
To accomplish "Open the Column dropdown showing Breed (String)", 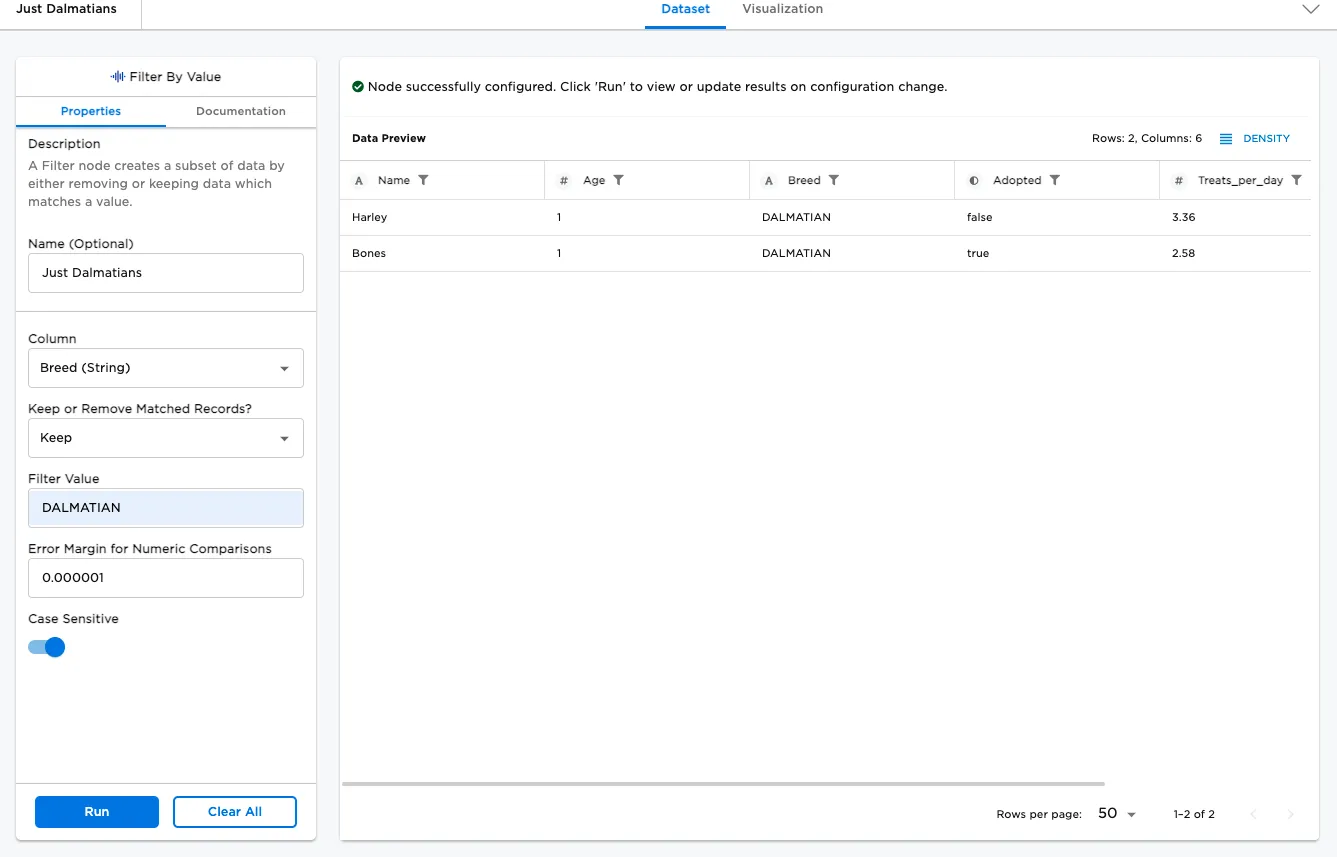I will [166, 368].
